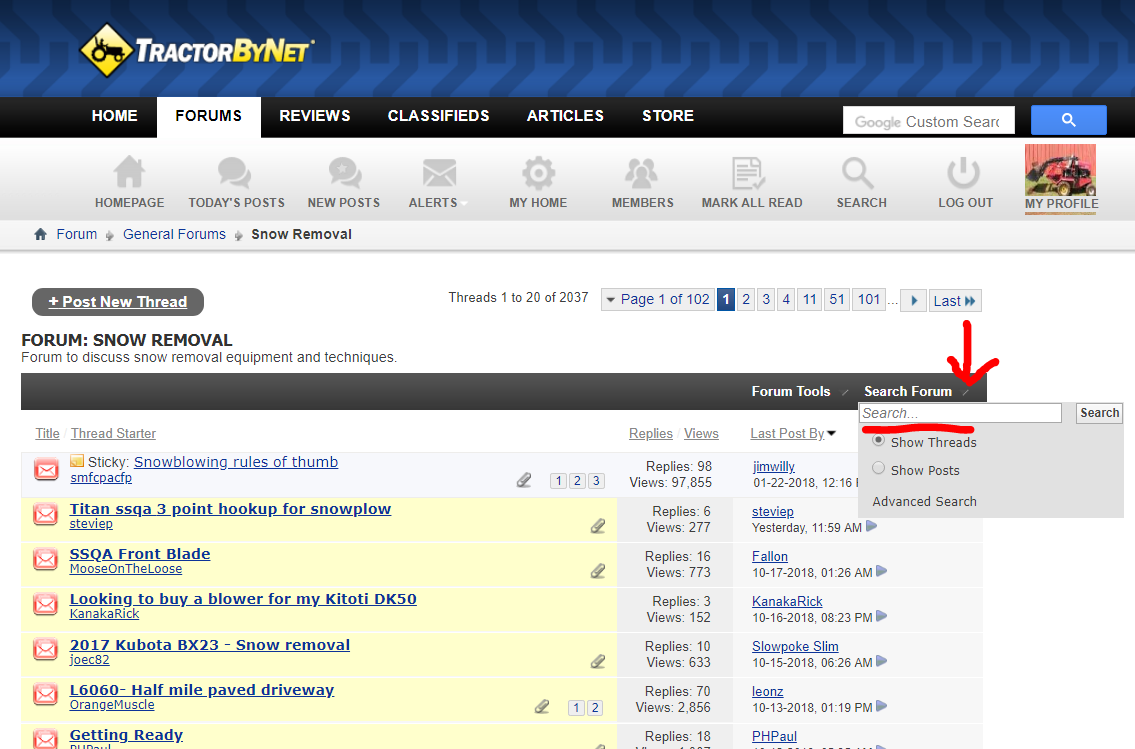Click Mark All Read document icon
The image size is (1135, 749).
750,173
